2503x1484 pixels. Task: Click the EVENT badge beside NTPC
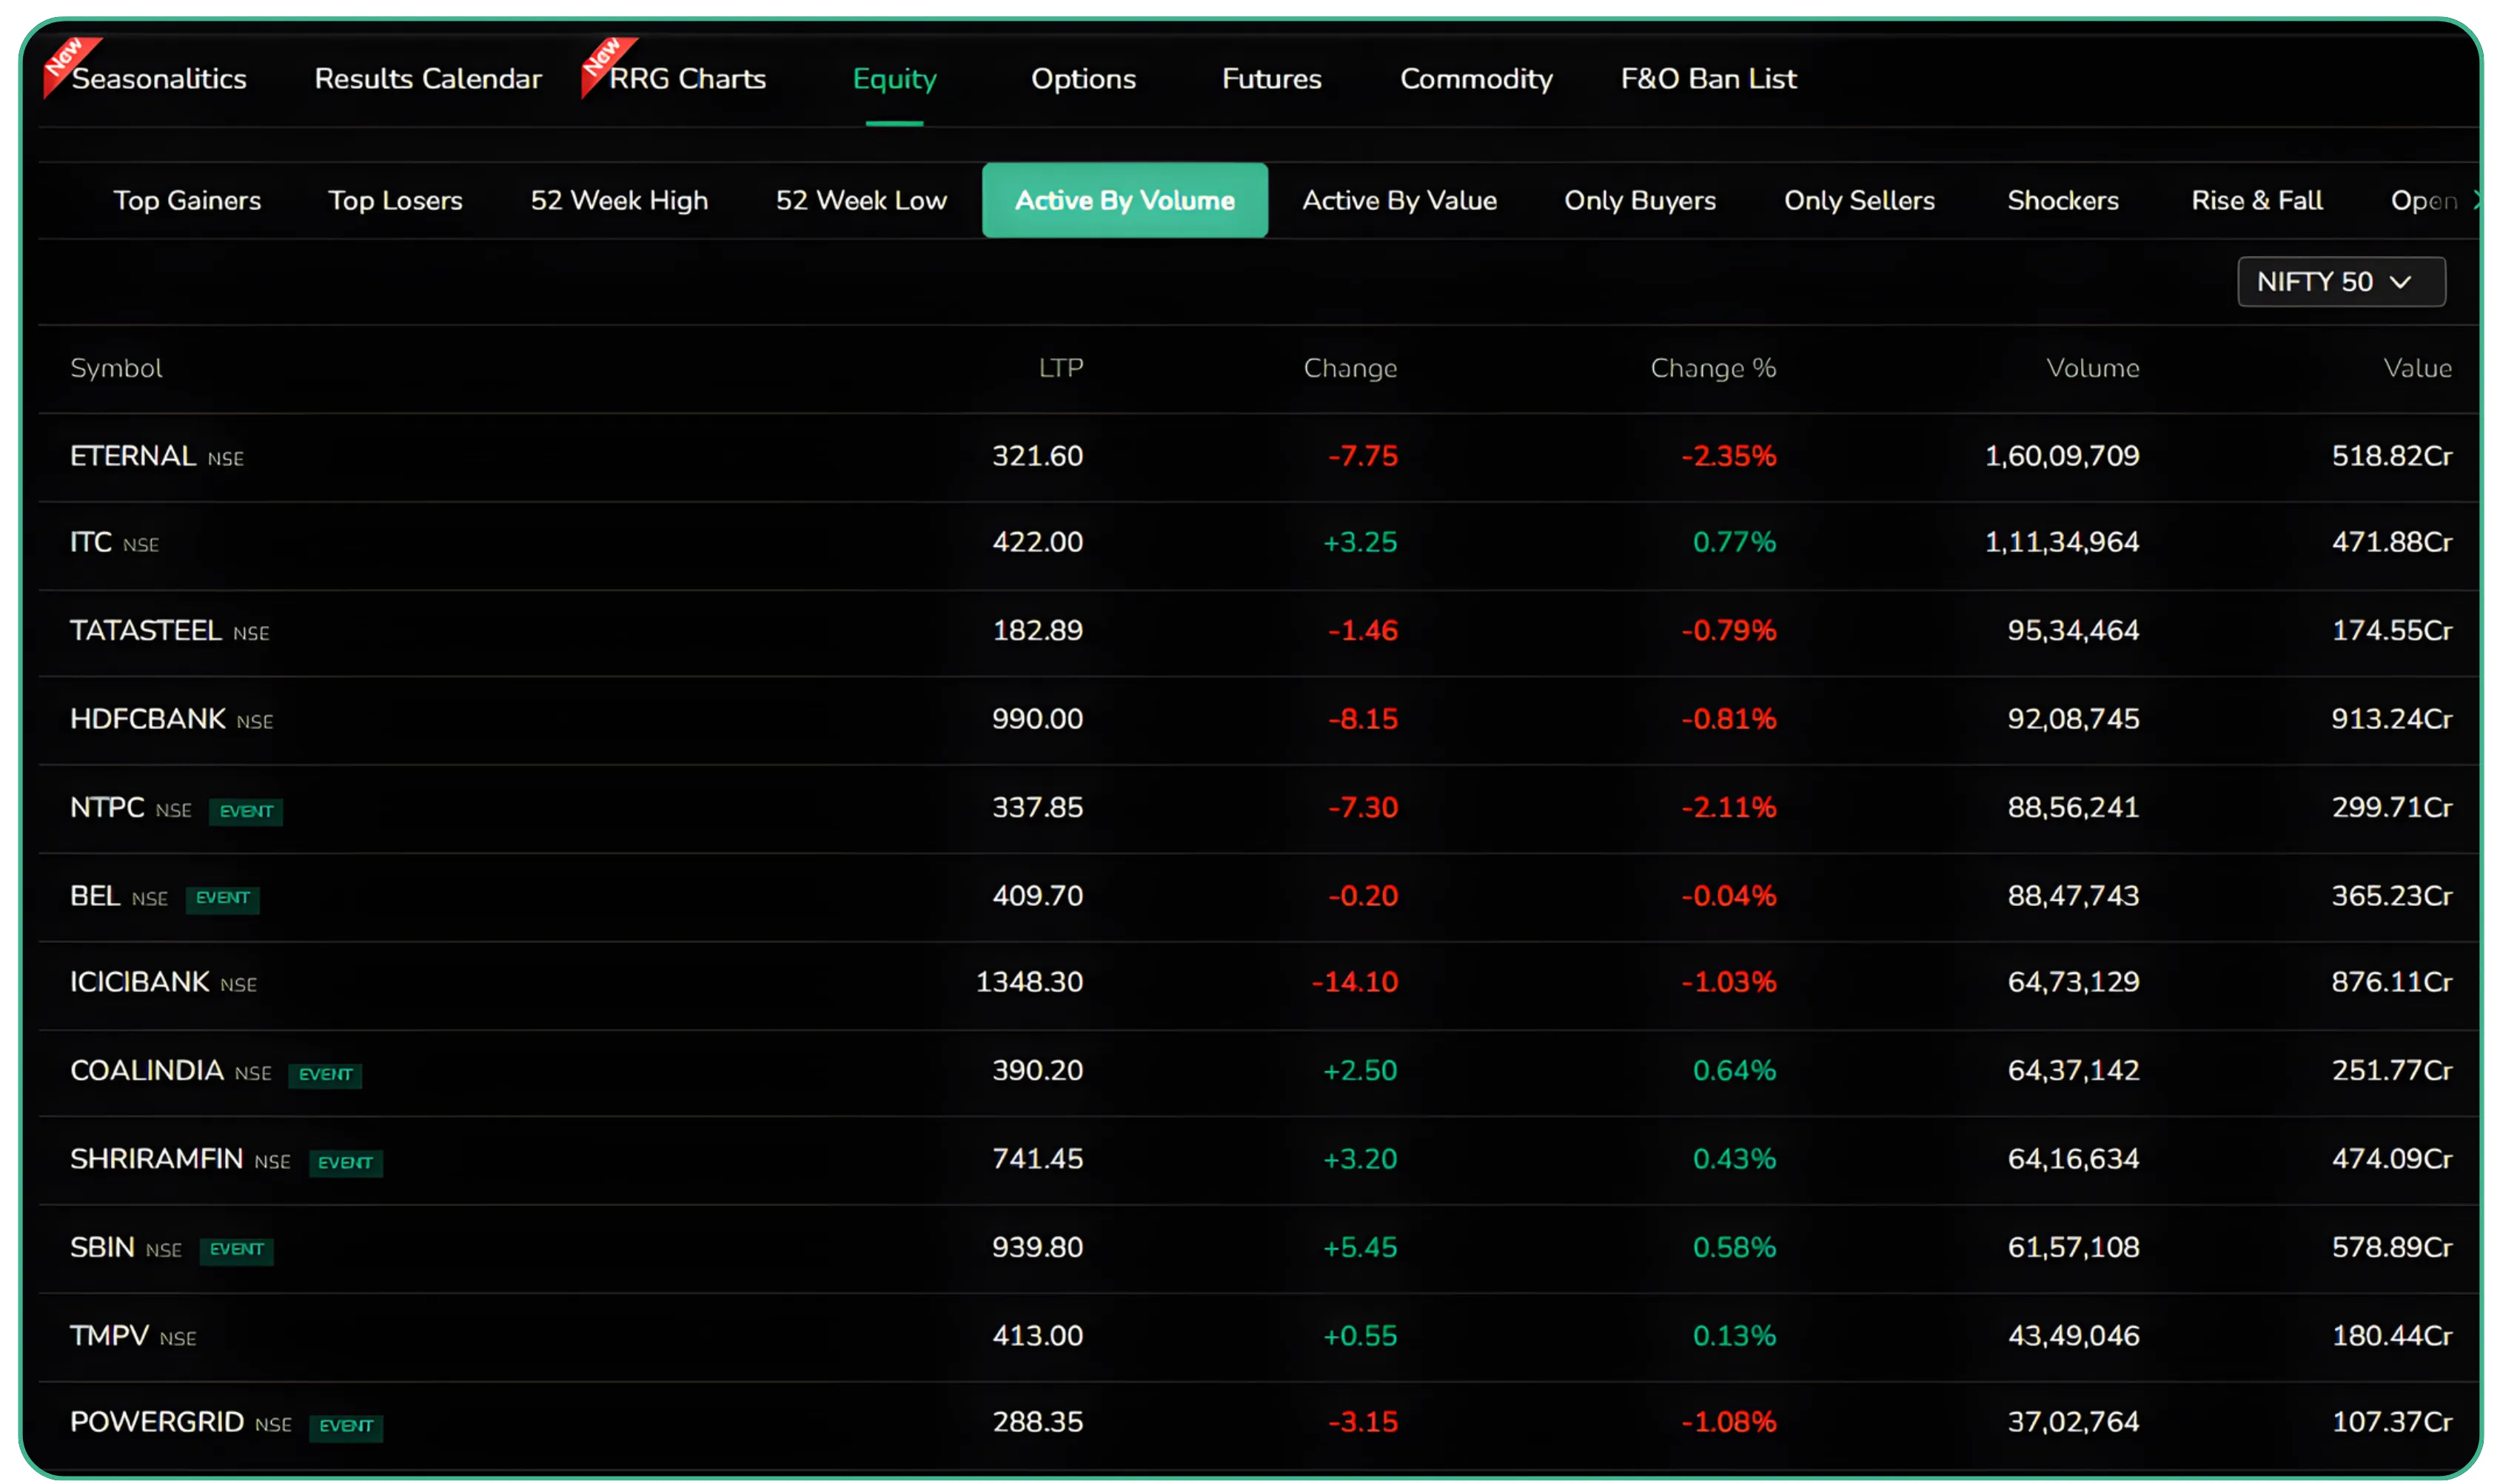pyautogui.click(x=246, y=811)
